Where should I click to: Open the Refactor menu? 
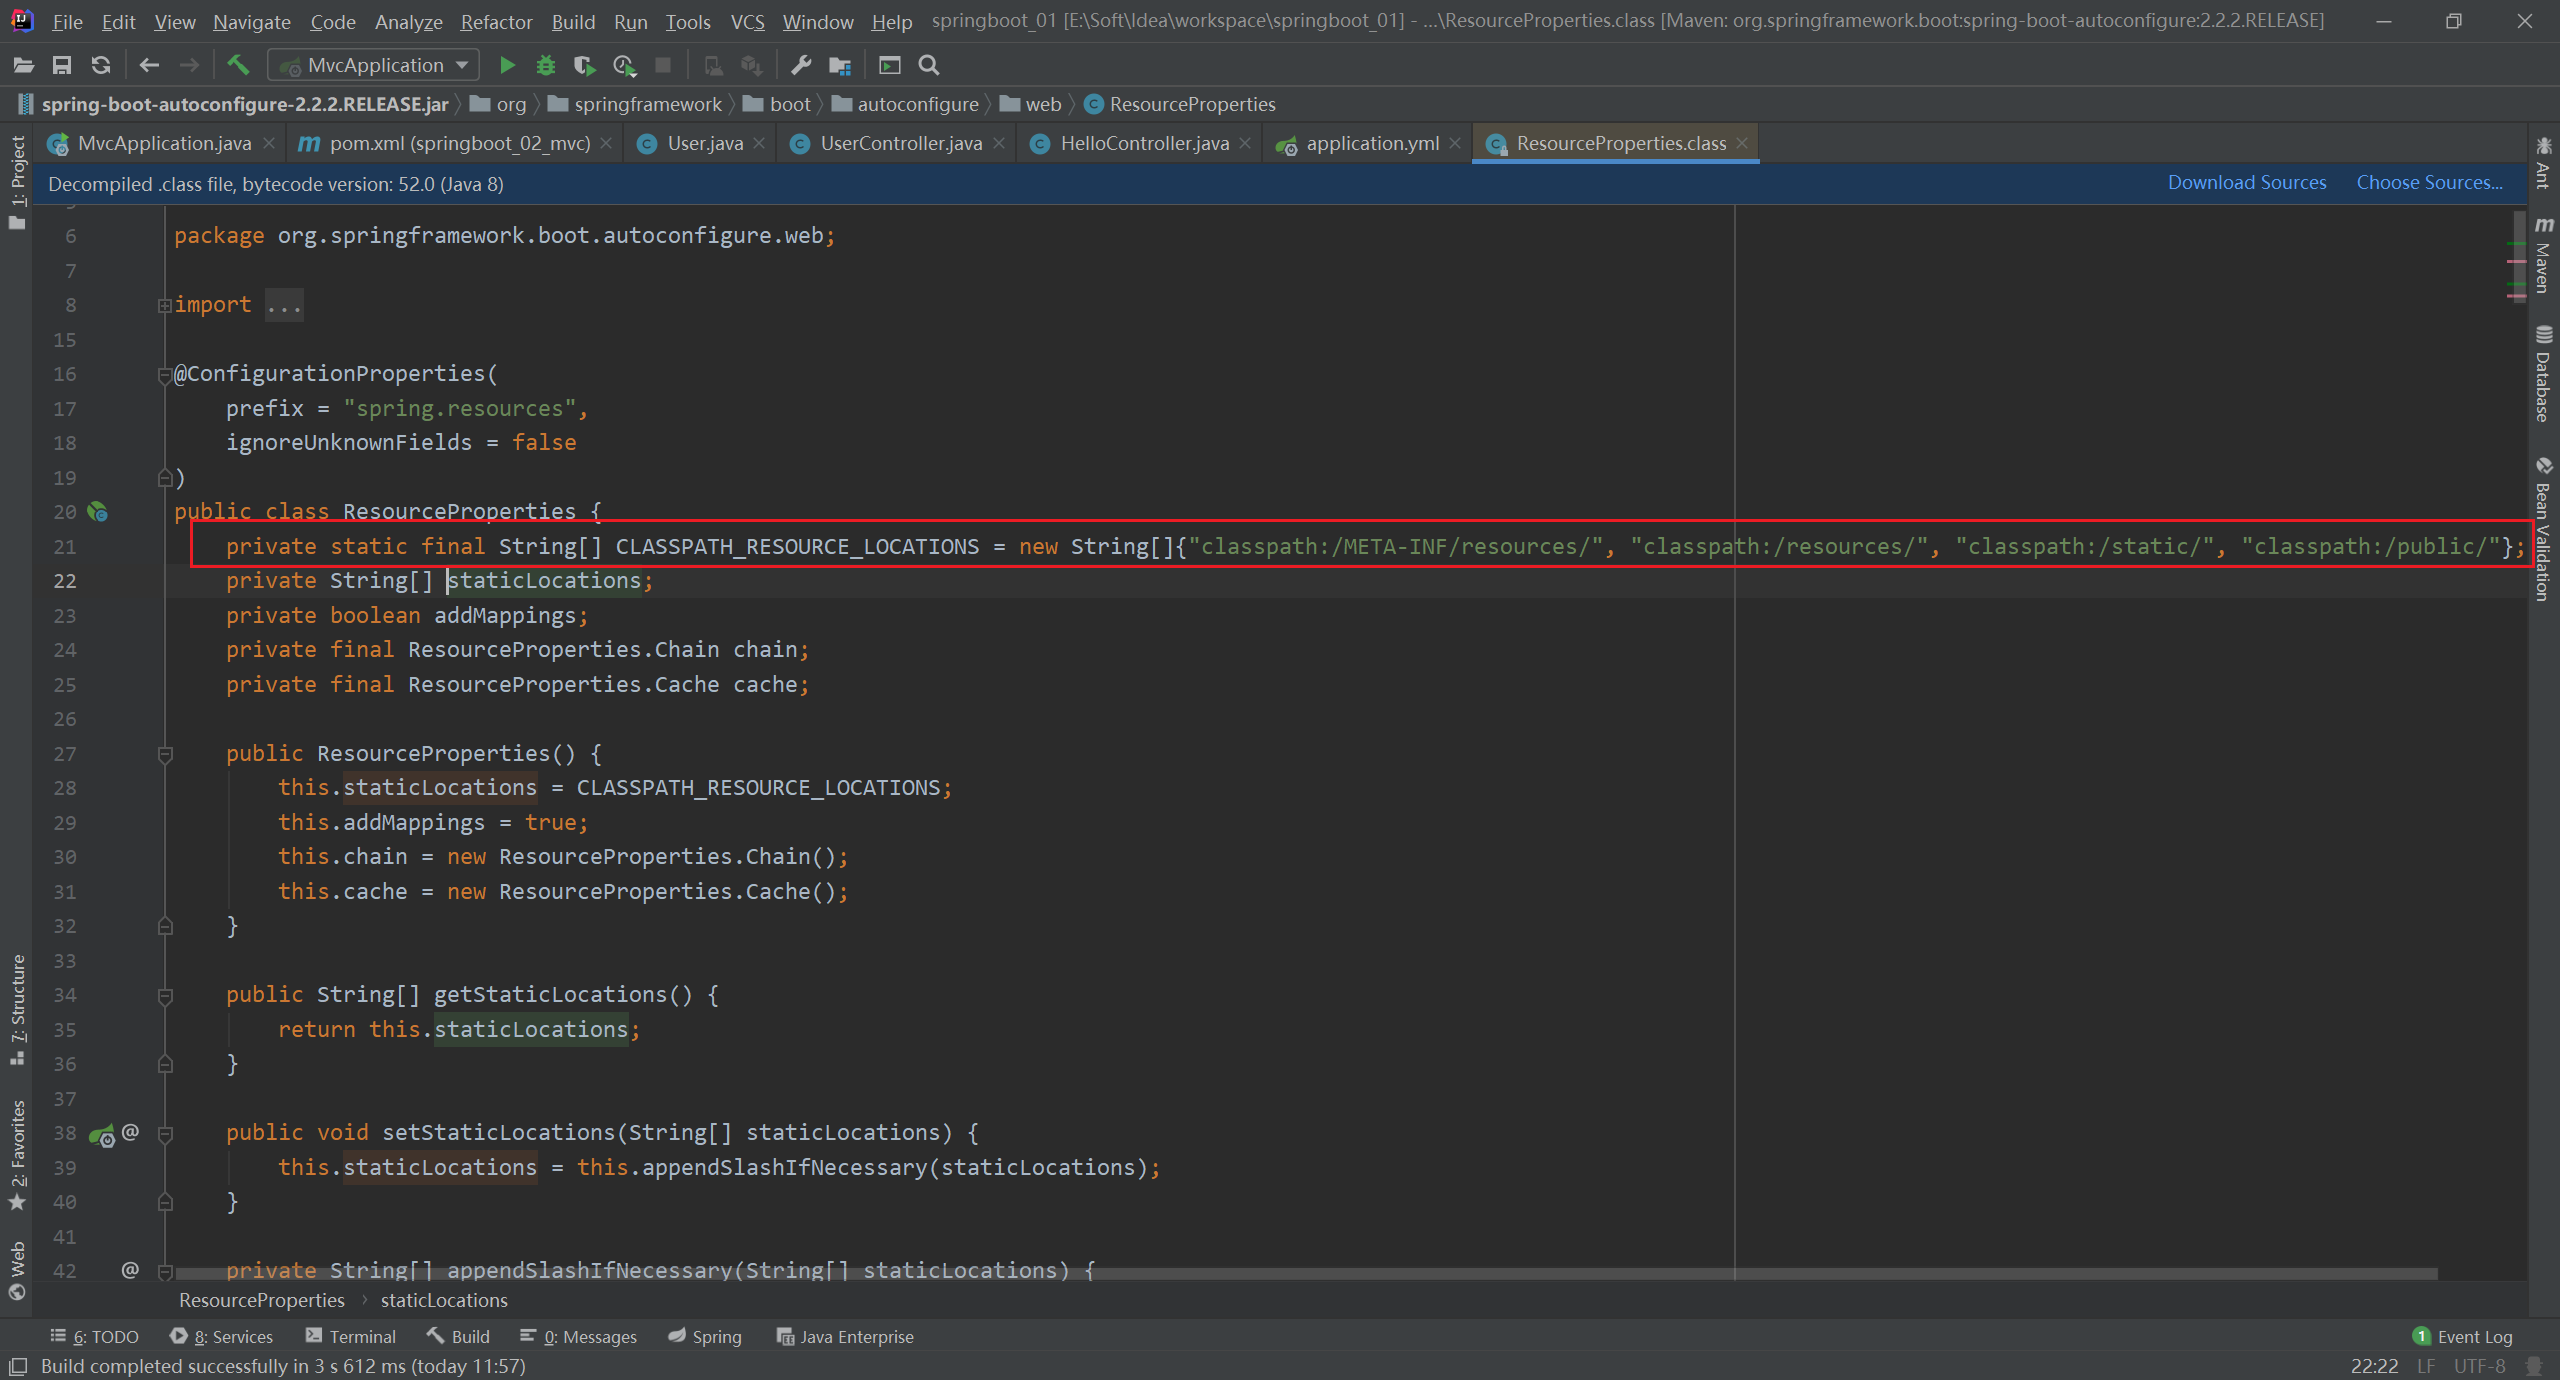pos(496,21)
